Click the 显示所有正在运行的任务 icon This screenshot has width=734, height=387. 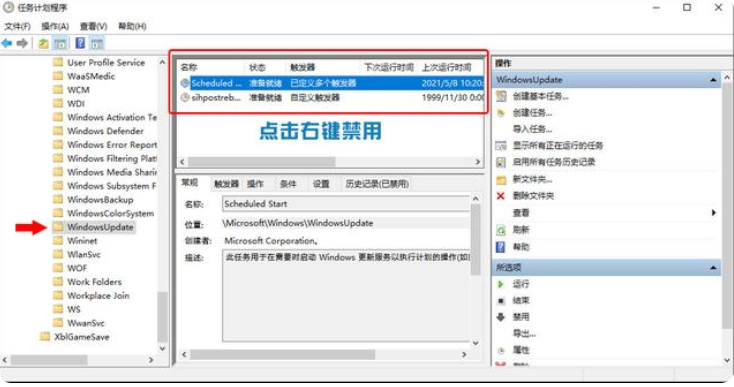[x=501, y=146]
